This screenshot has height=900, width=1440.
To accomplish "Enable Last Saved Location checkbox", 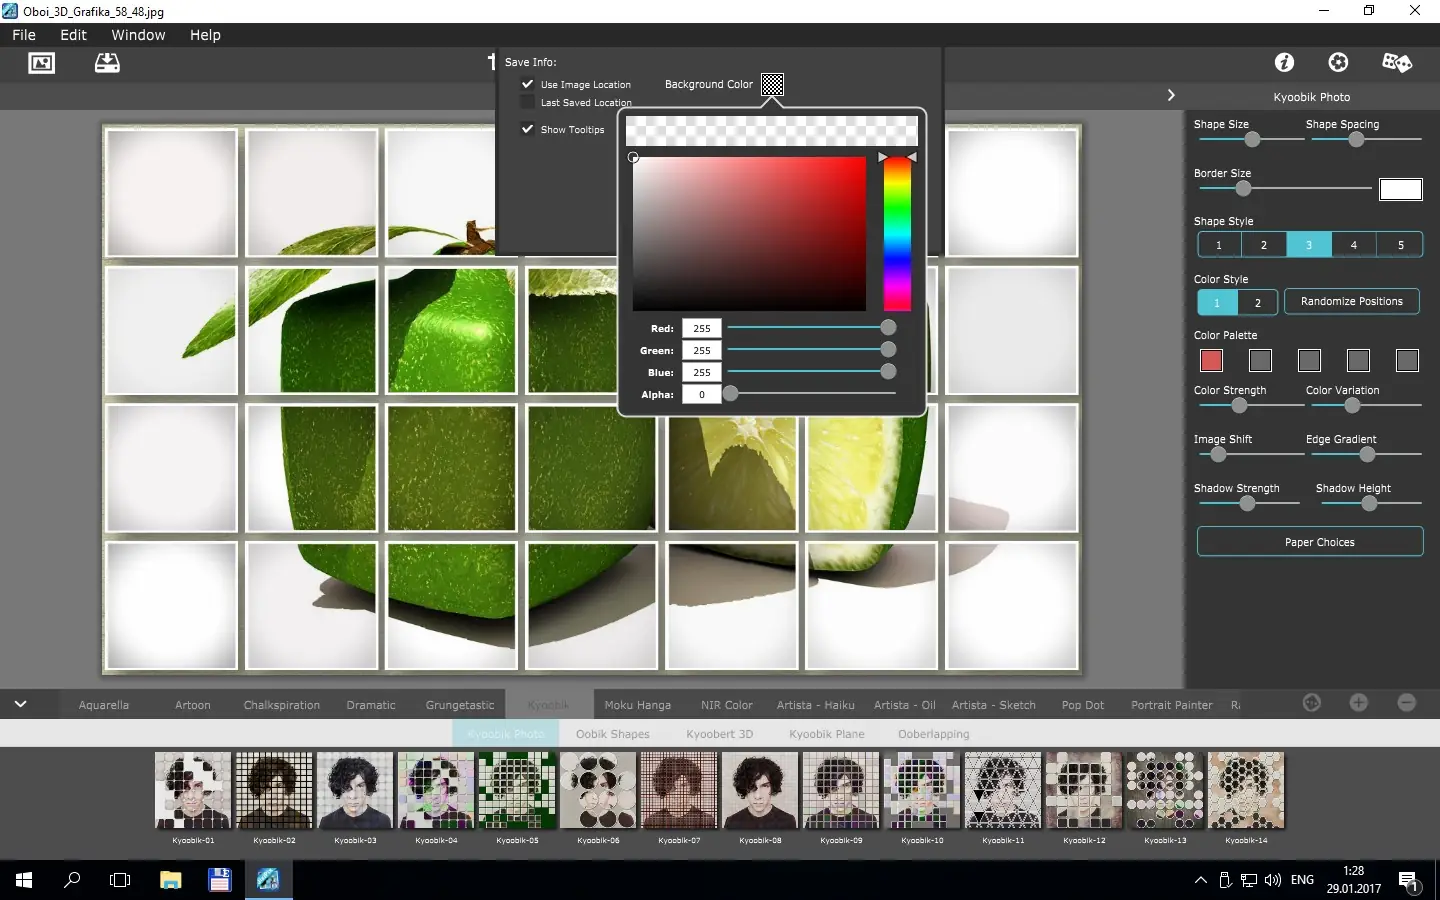I will coord(527,102).
